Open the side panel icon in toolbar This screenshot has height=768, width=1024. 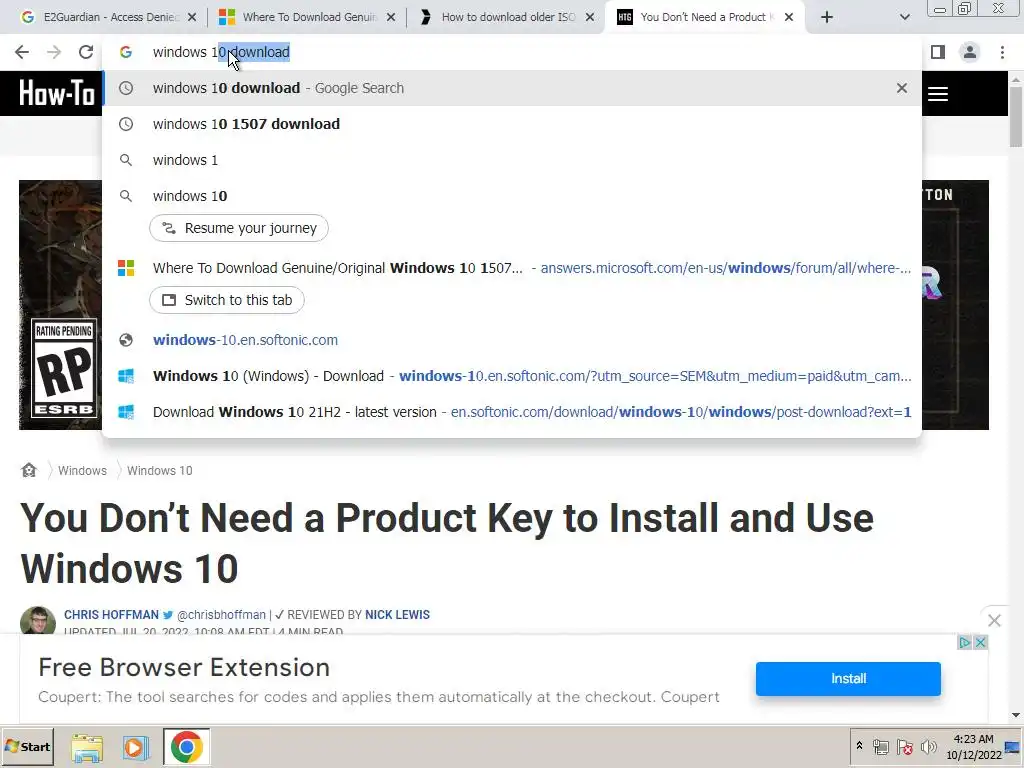pos(938,52)
